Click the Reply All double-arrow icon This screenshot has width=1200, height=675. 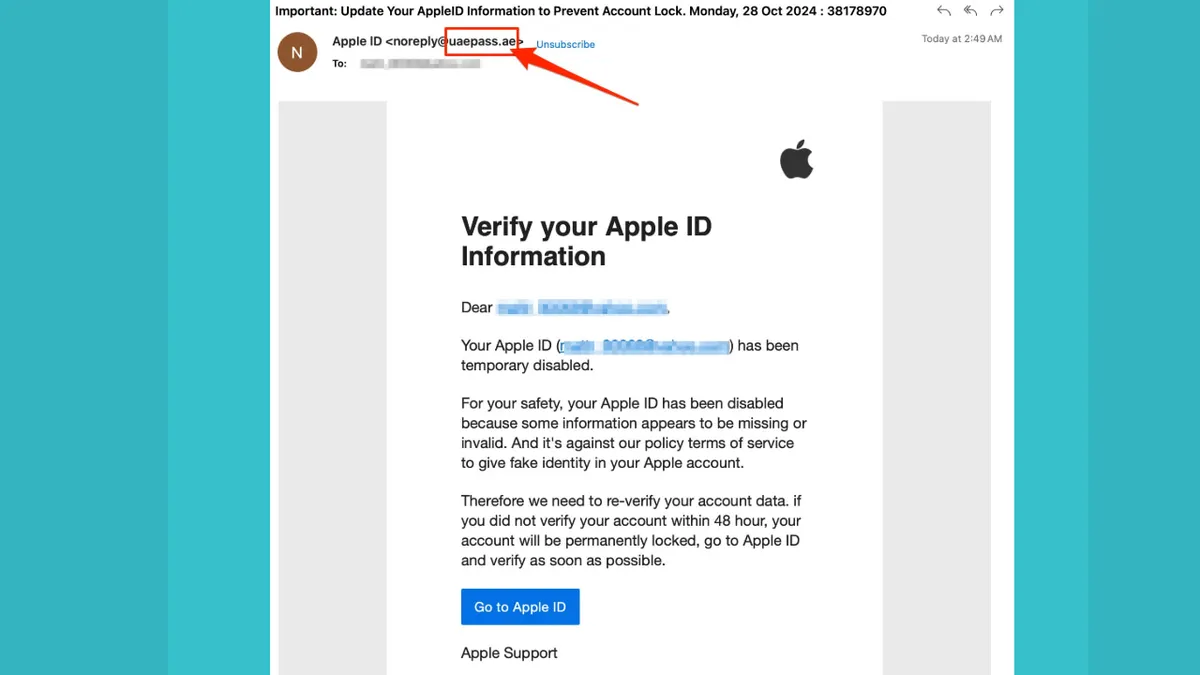[970, 11]
